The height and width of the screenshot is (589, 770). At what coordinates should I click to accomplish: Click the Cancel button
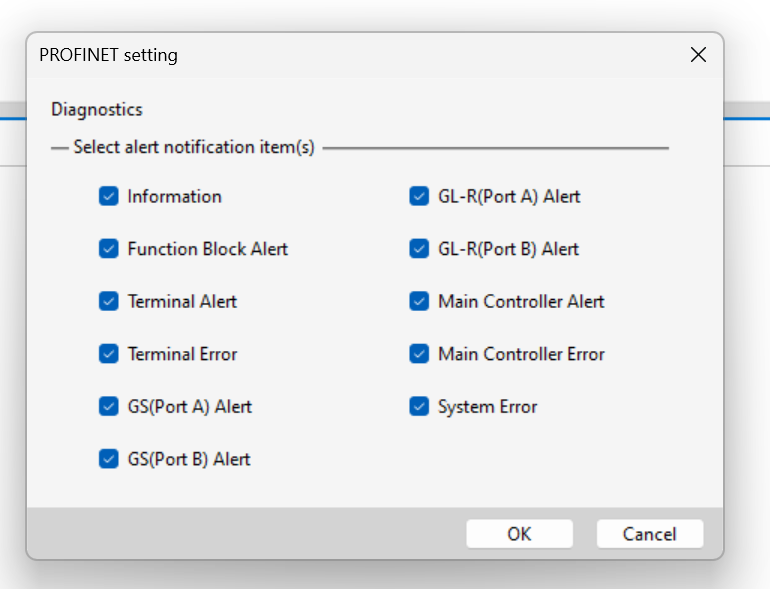pyautogui.click(x=650, y=533)
